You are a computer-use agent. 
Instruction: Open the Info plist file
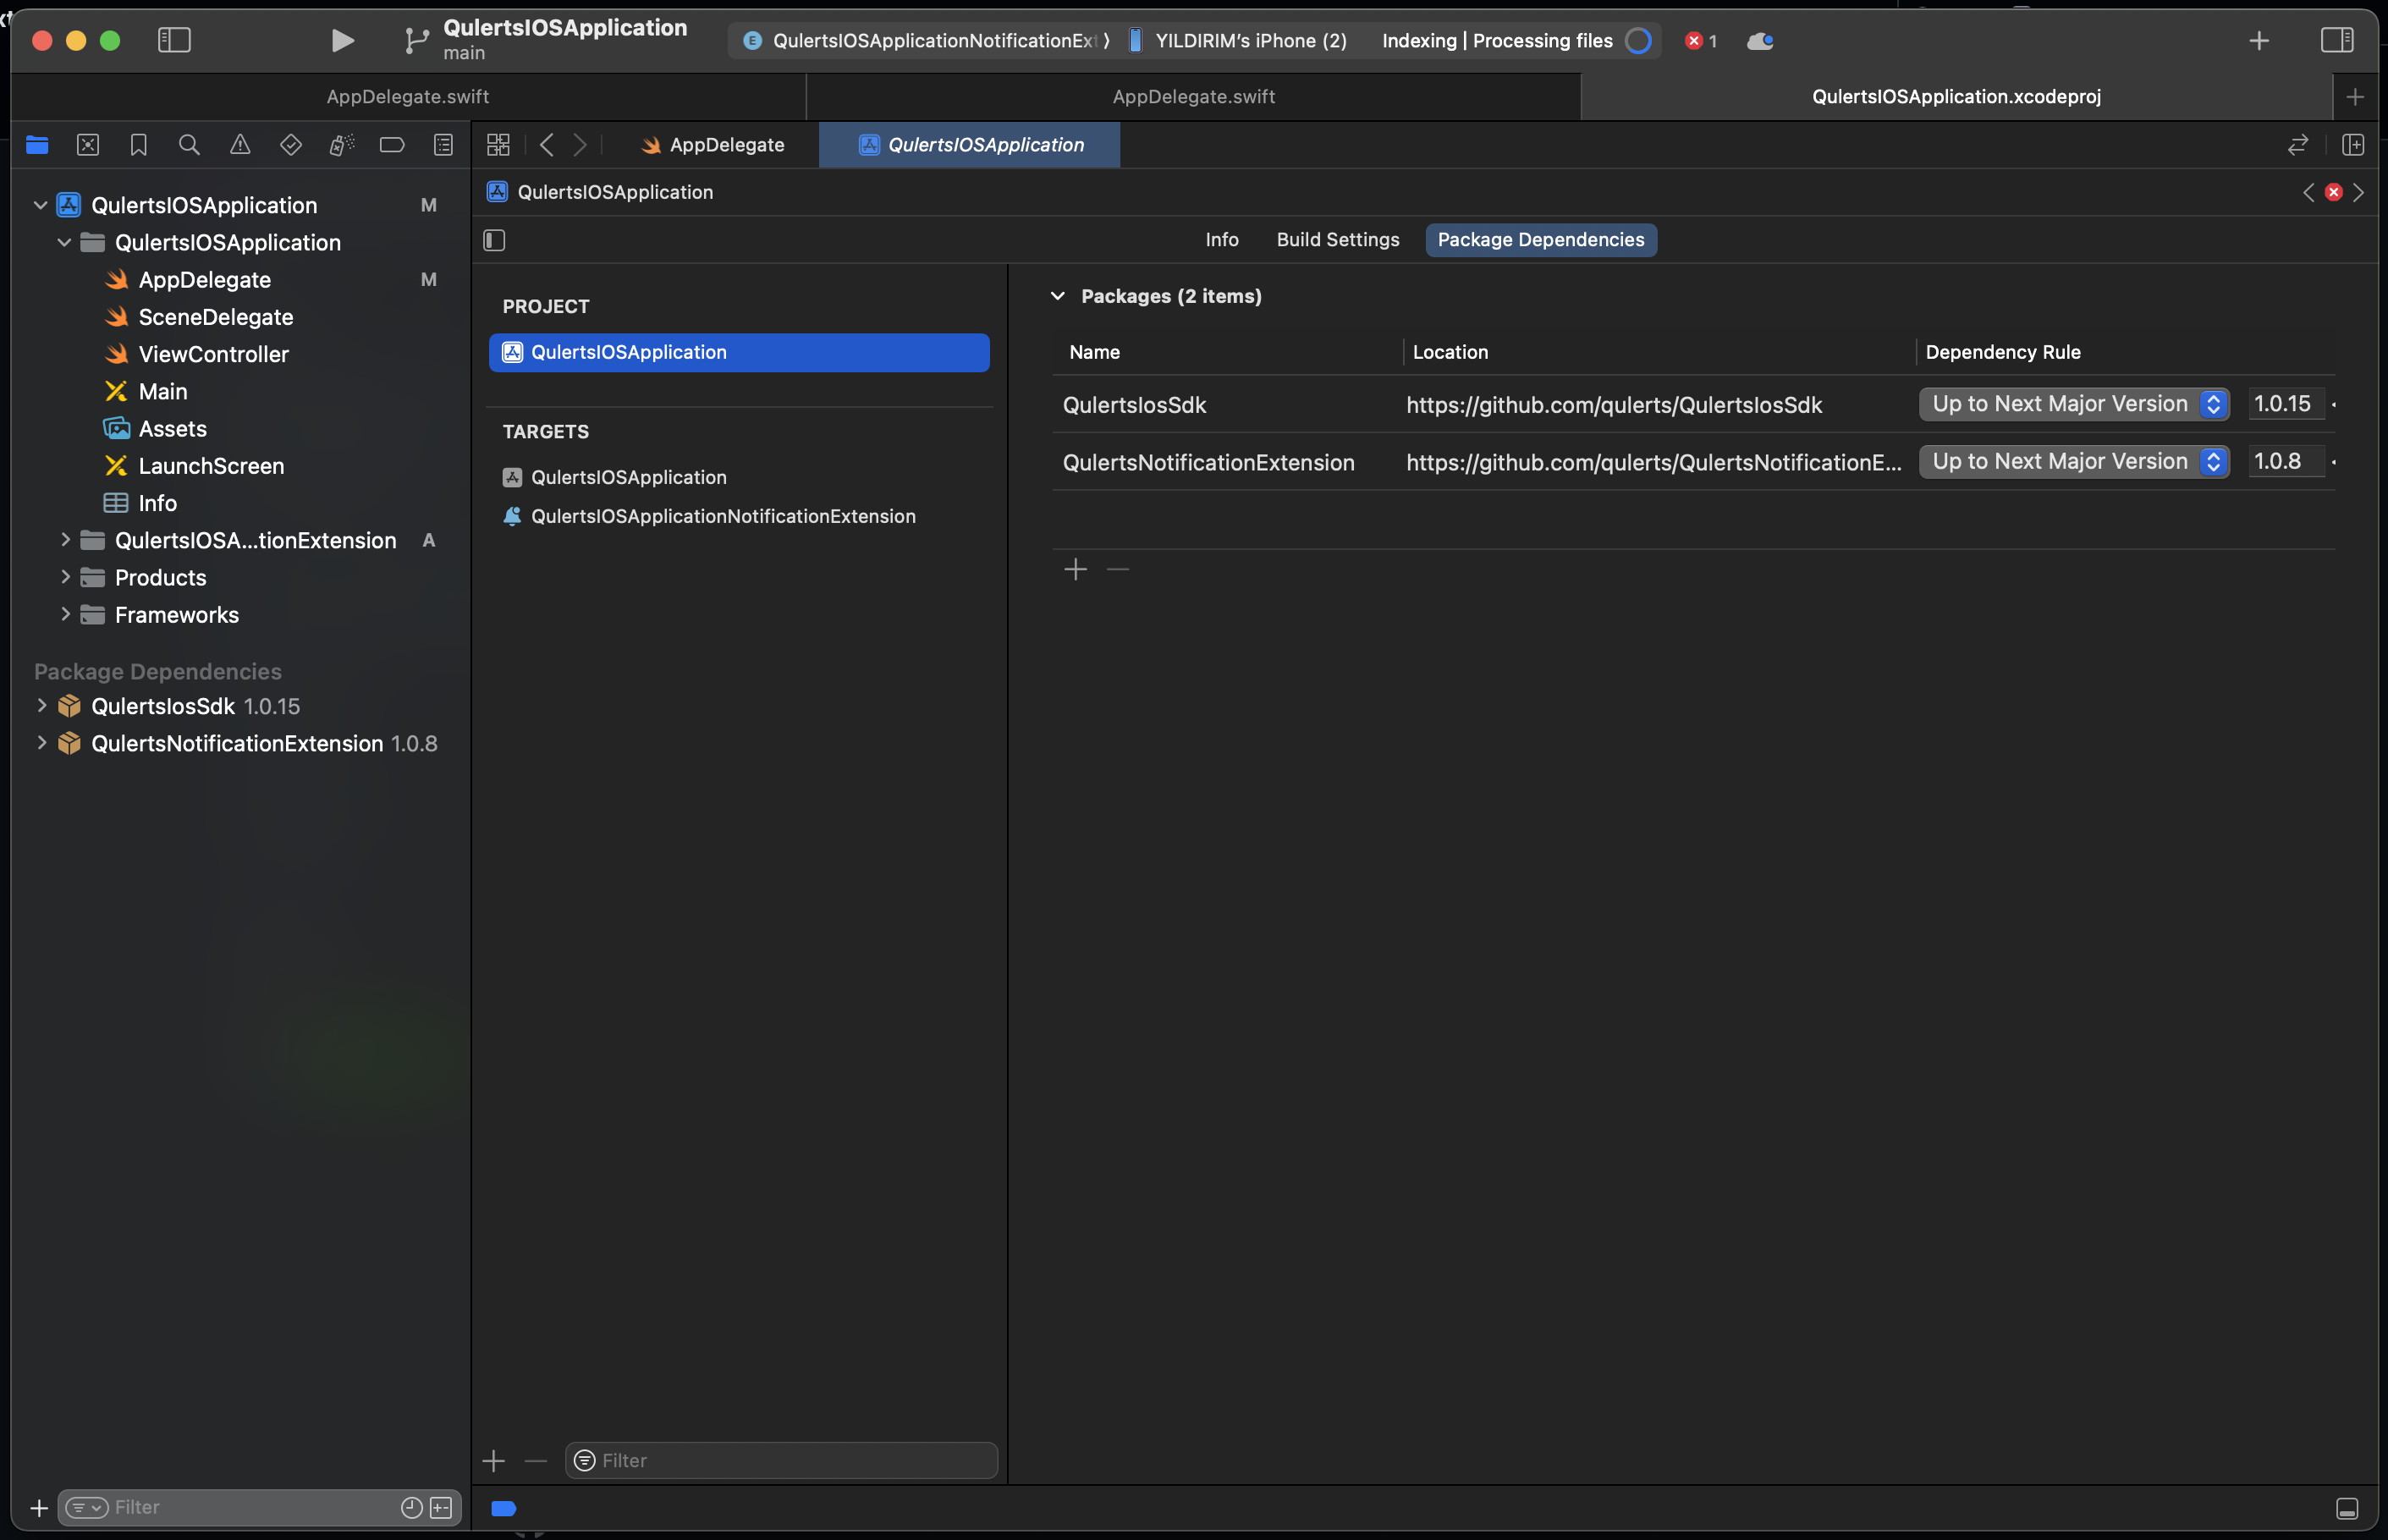[157, 503]
